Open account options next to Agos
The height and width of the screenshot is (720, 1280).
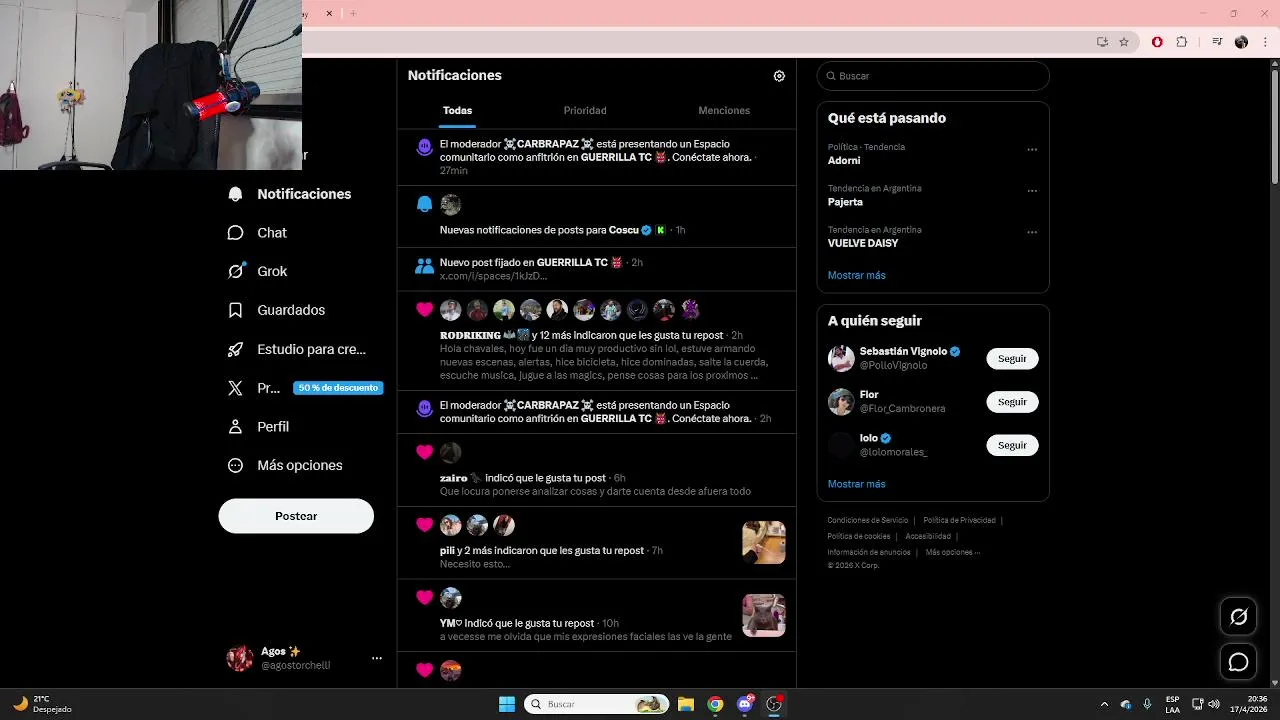coord(377,658)
